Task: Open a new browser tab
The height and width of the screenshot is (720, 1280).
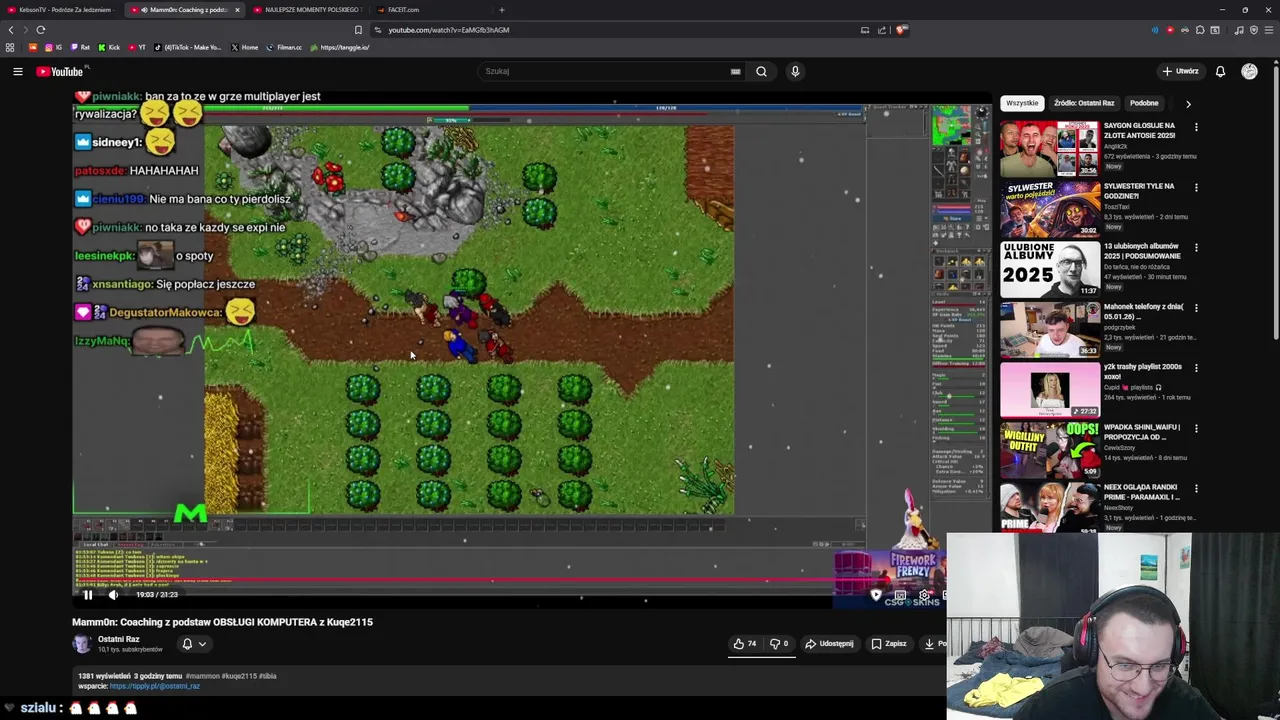Action: coord(502,10)
